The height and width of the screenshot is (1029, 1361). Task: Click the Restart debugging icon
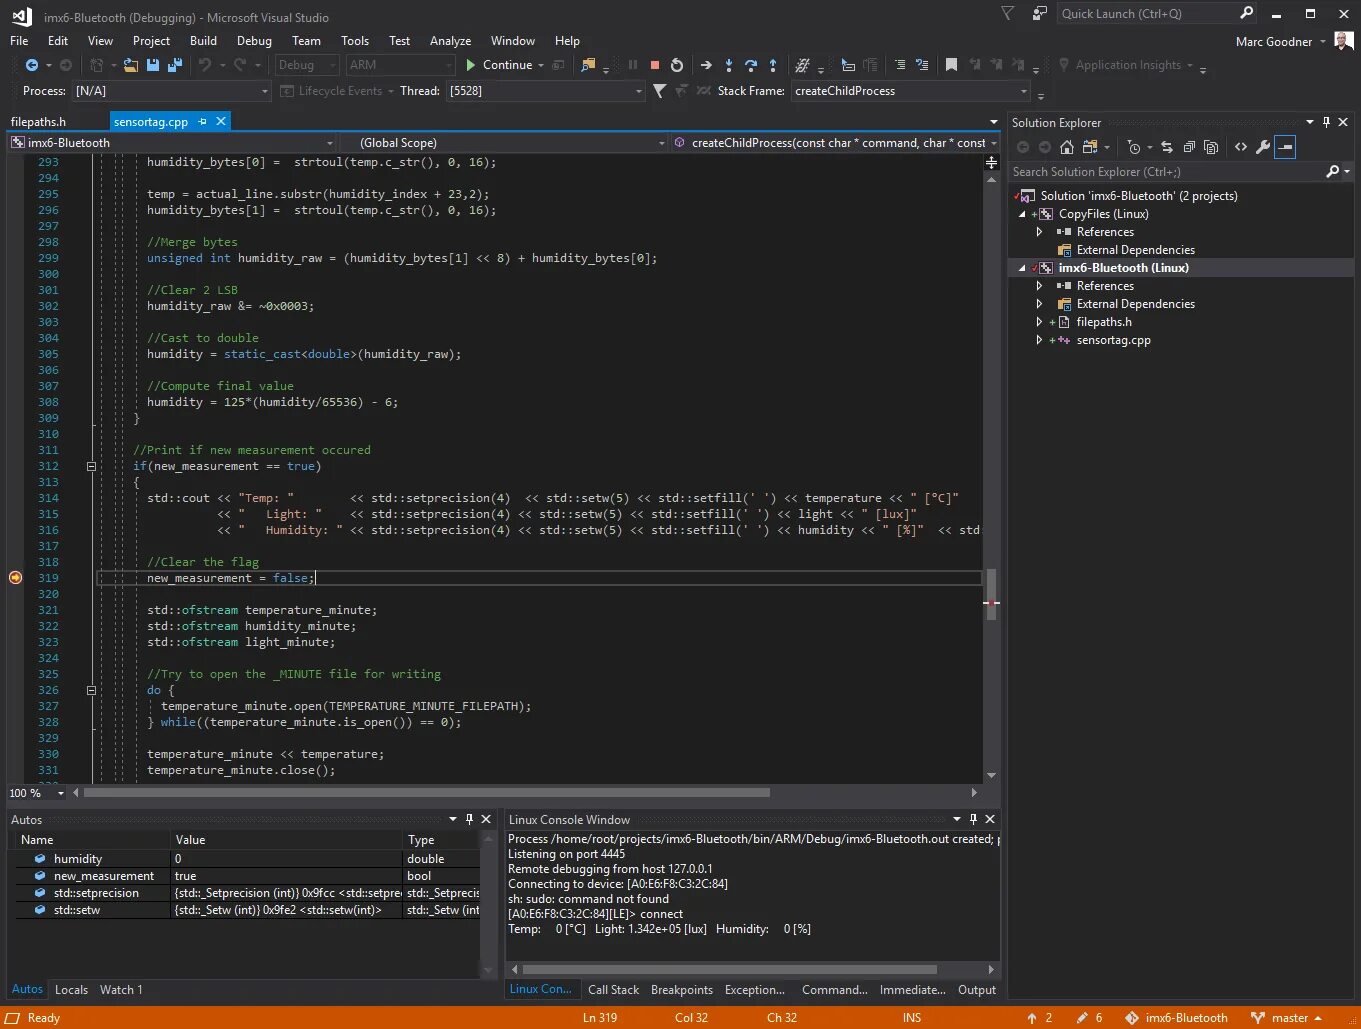pyautogui.click(x=677, y=65)
